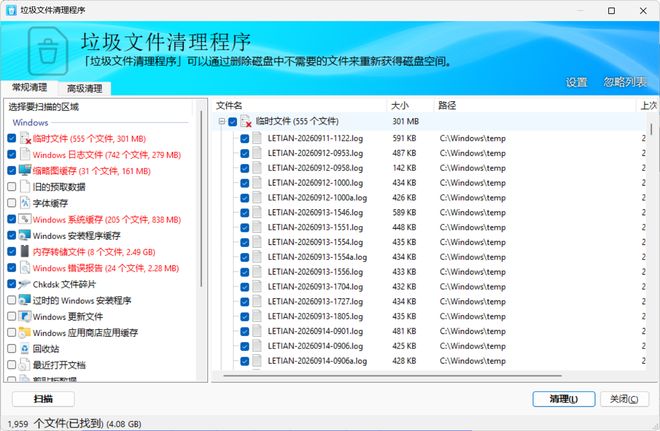This screenshot has height=431, width=660.
Task: Switch to 常规清理 tab
Action: [x=29, y=88]
